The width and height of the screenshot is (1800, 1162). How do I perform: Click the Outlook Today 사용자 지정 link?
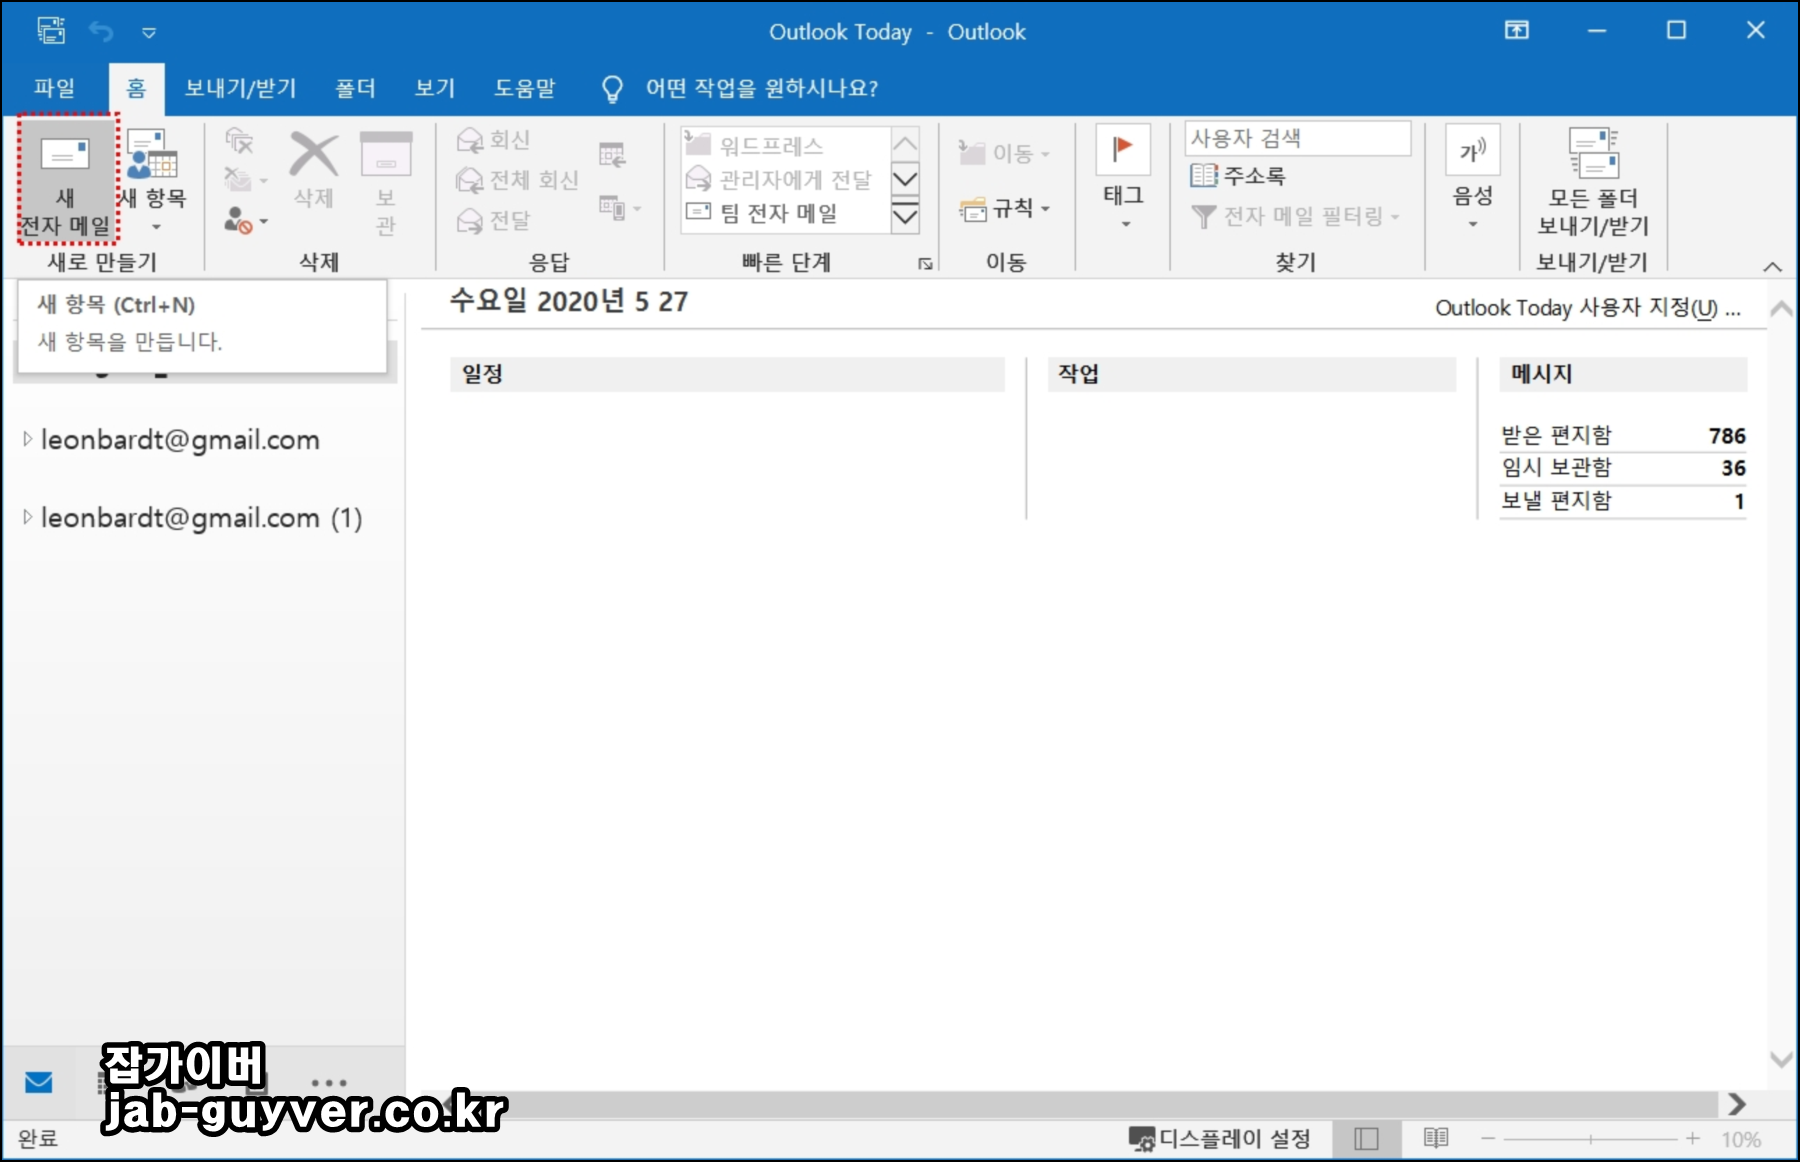[x=1588, y=308]
